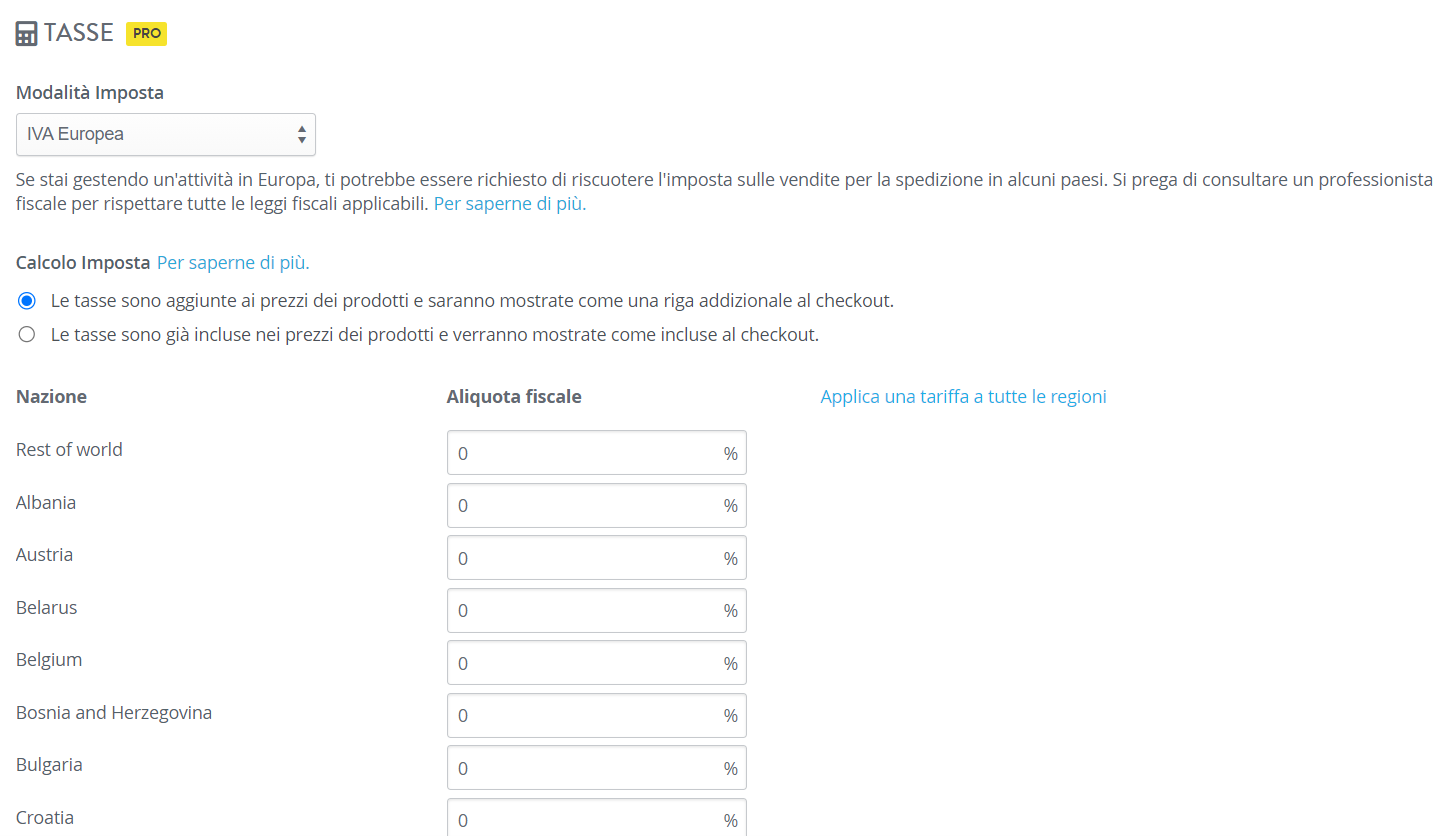Viewport: 1447px width, 836px height.
Task: Select taxes already included in prices option
Action: click(27, 335)
